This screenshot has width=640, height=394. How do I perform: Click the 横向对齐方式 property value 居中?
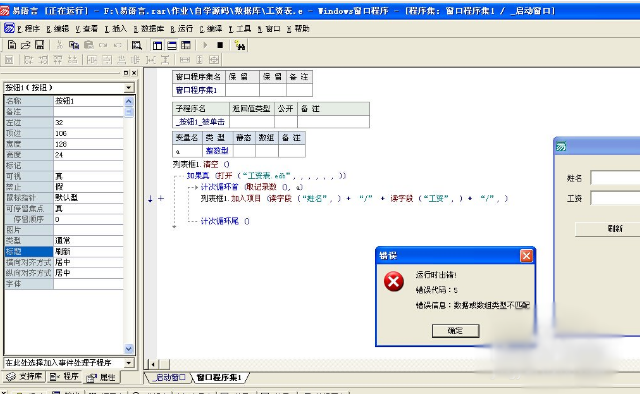click(88, 262)
